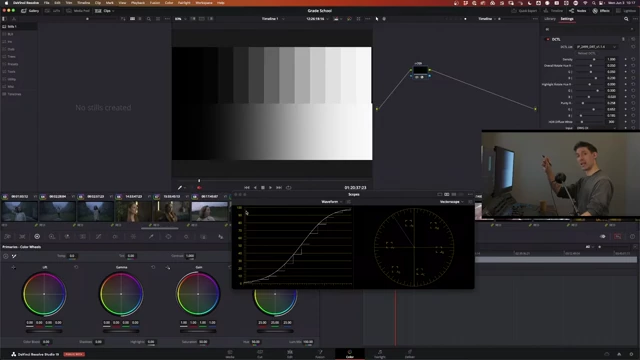The image size is (640, 360).
Task: Open node graph three-dot options
Action: (x=535, y=19)
